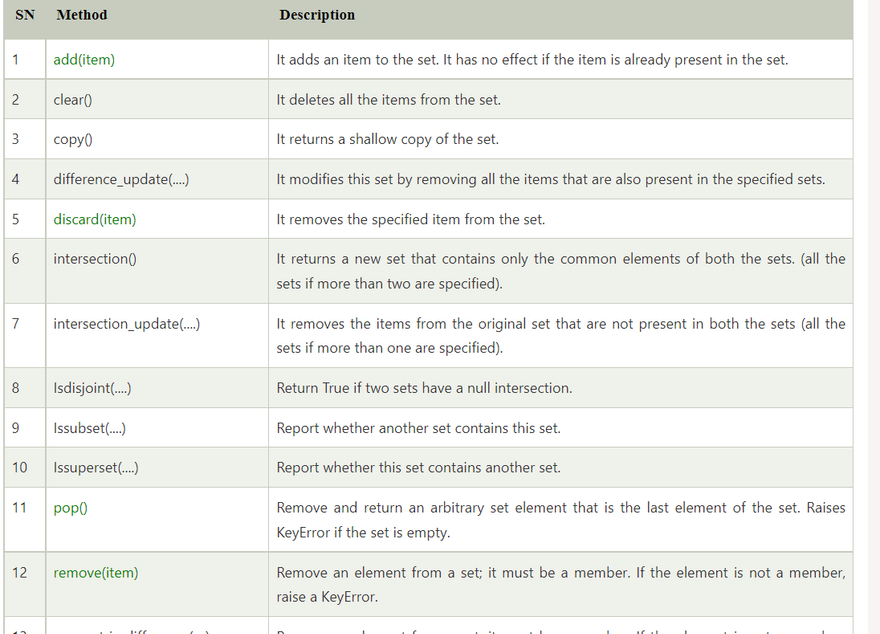Open the remove(item) method link
Image resolution: width=880 pixels, height=634 pixels.
[96, 573]
